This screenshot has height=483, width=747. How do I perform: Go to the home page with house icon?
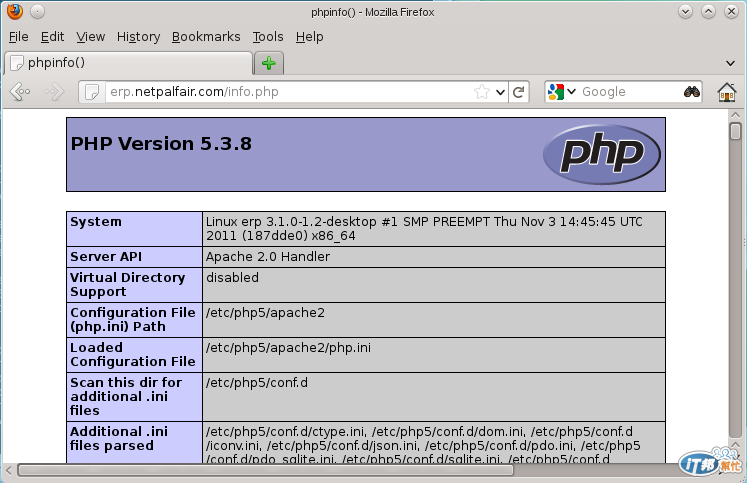[727, 91]
